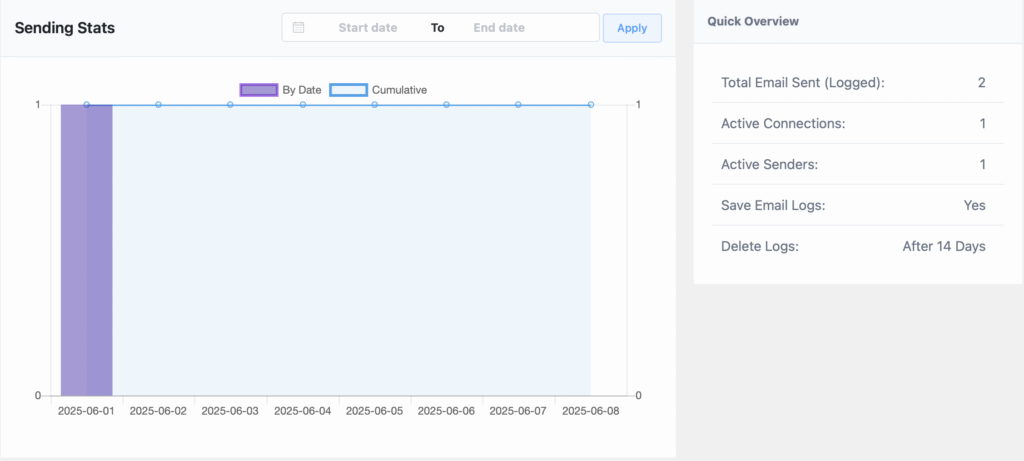Click the Yes value for Save Email Logs
This screenshot has height=461, width=1024.
click(x=974, y=206)
